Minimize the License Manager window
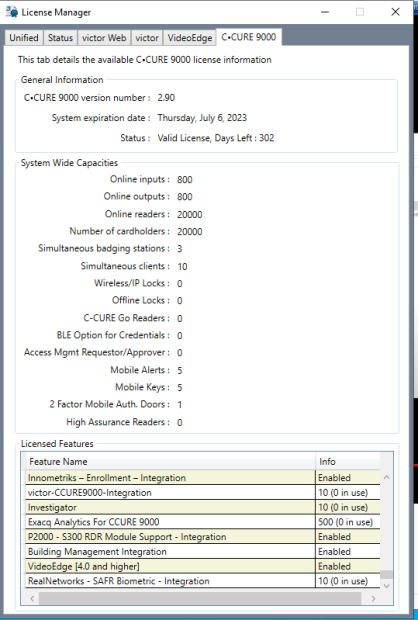The width and height of the screenshot is (418, 620). tap(325, 12)
